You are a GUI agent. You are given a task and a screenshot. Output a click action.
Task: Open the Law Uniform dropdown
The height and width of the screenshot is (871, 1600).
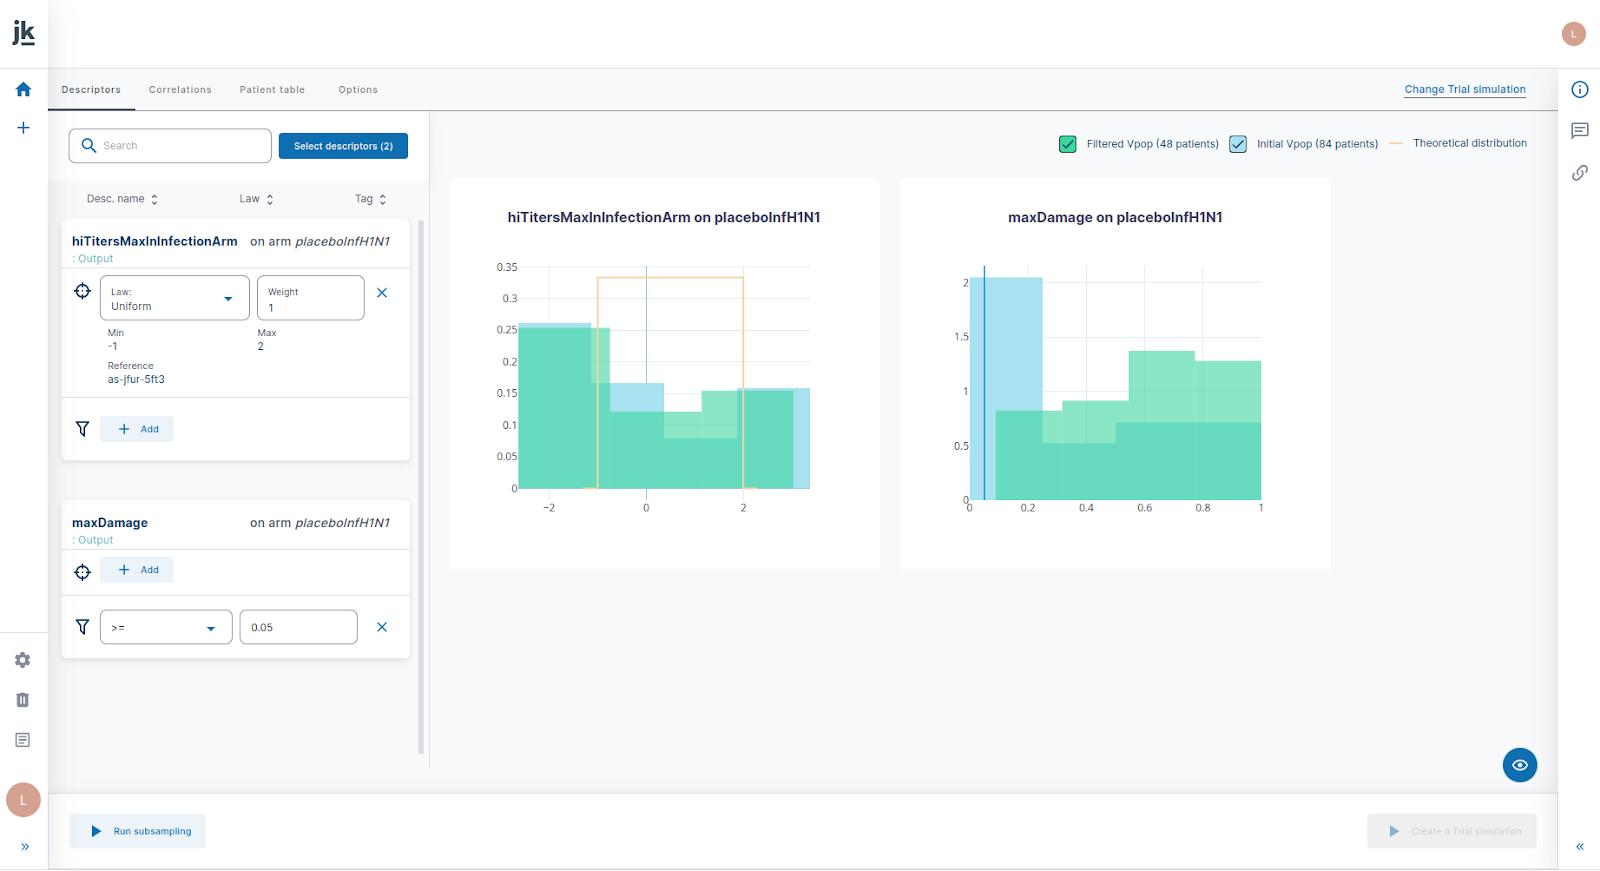pos(175,298)
